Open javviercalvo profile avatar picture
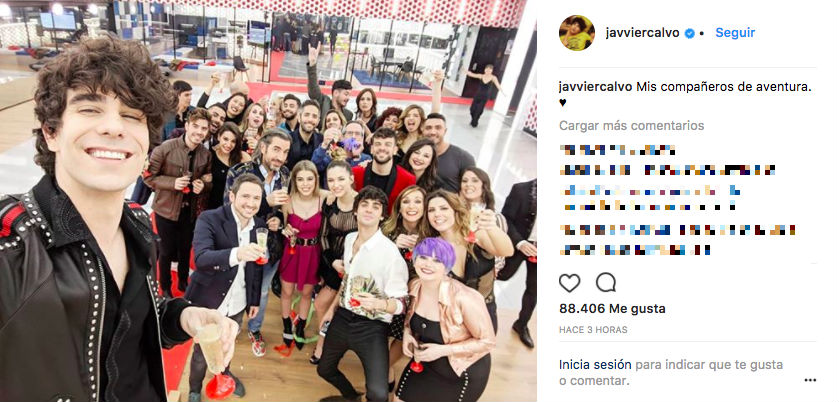 point(577,33)
